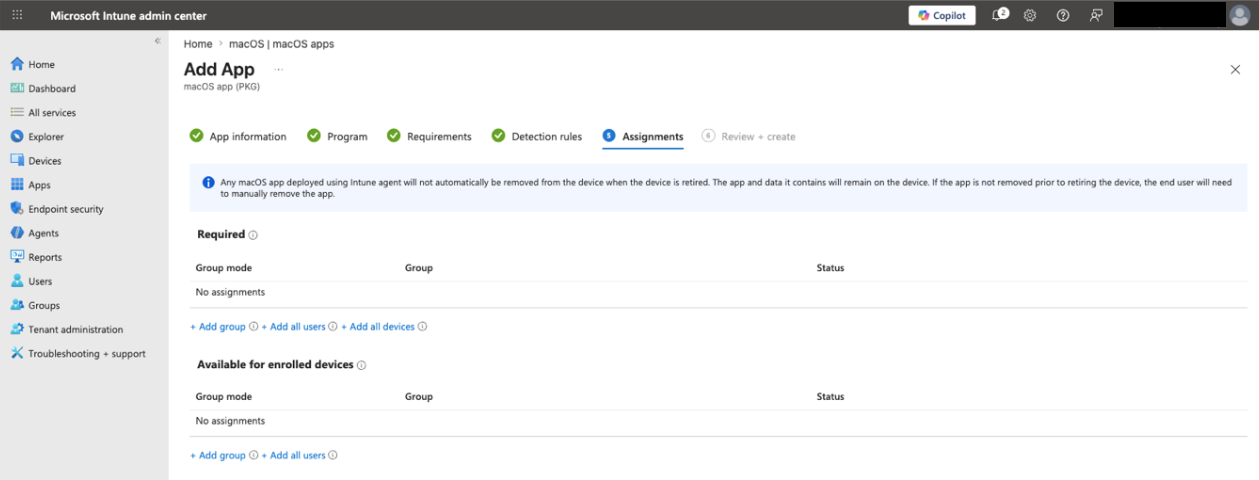Go to macOS | macOS apps breadcrumb
Image resolution: width=1259 pixels, height=480 pixels.
283,44
